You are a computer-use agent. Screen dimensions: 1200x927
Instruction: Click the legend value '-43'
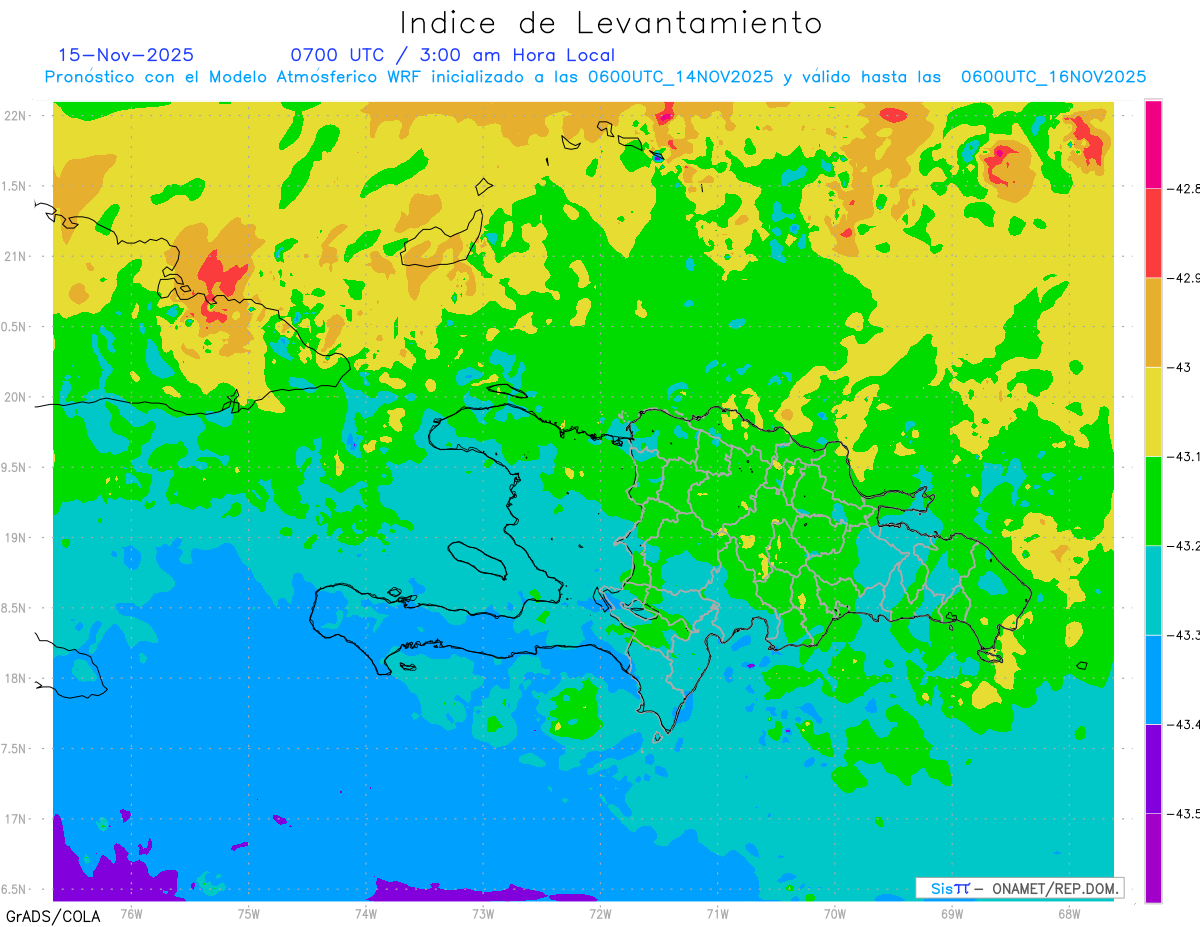[x=1179, y=367]
